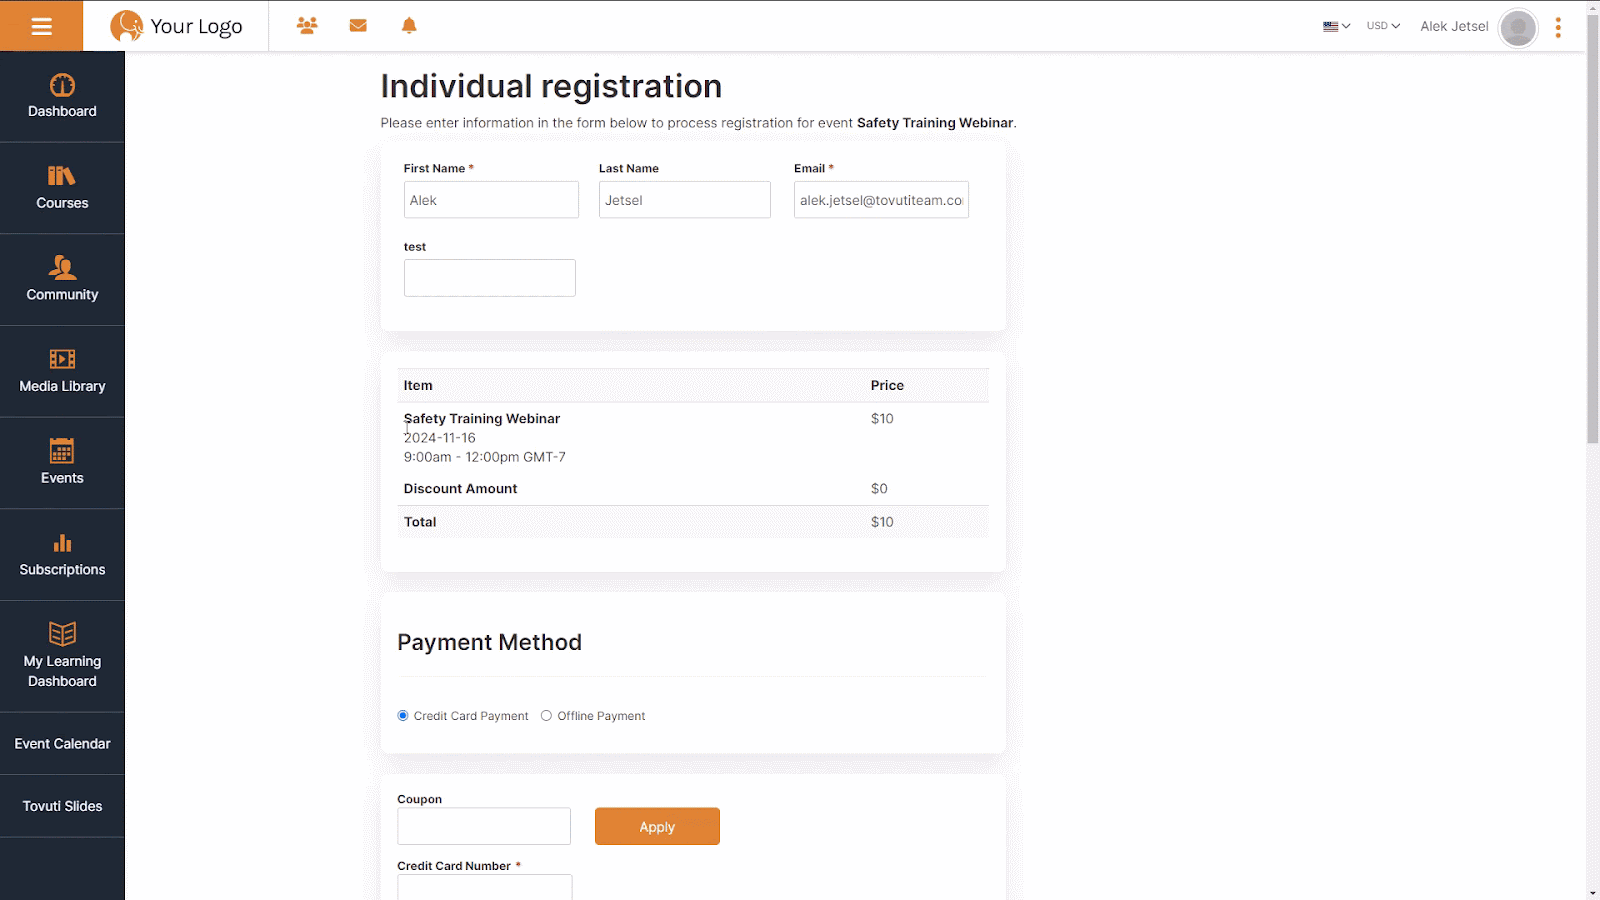This screenshot has width=1600, height=900.
Task: Expand the language flag dropdown
Action: [1336, 26]
